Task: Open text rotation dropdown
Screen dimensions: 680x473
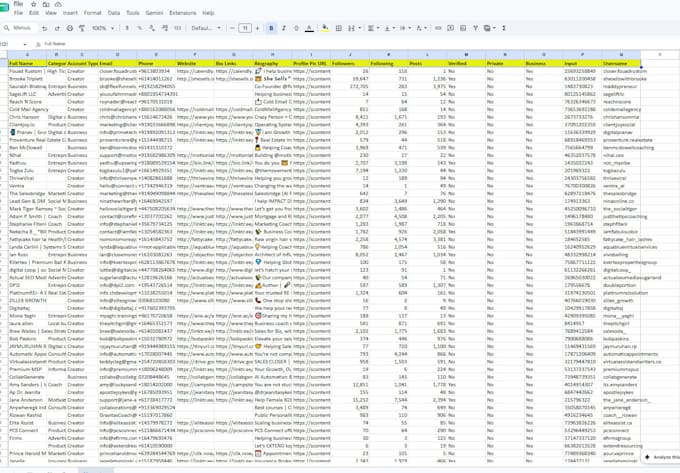Action: click(421, 28)
